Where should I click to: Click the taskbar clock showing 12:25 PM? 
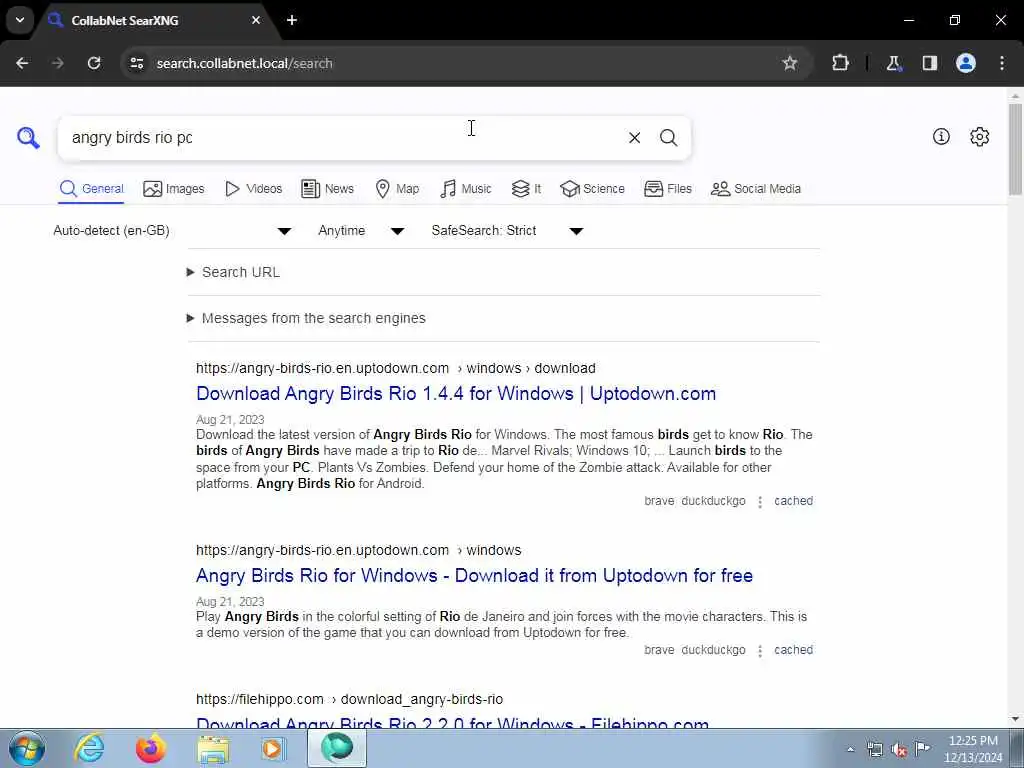973,741
